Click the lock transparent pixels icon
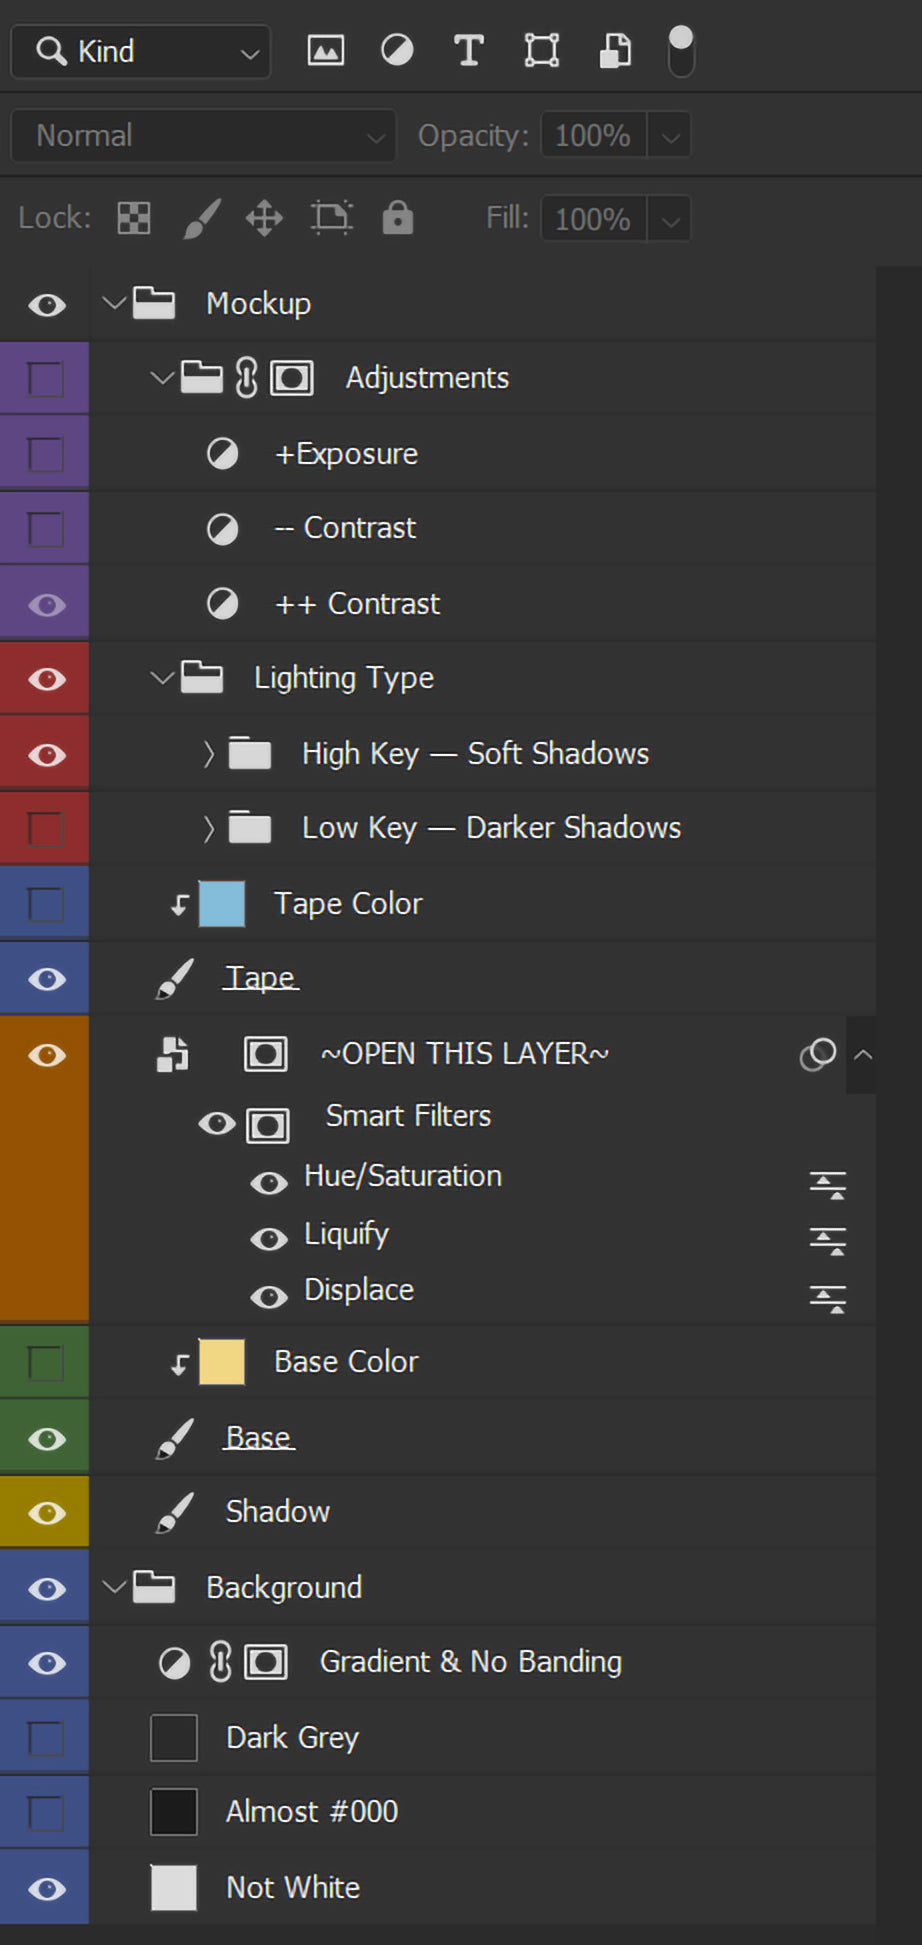The height and width of the screenshot is (1945, 922). click(x=134, y=218)
